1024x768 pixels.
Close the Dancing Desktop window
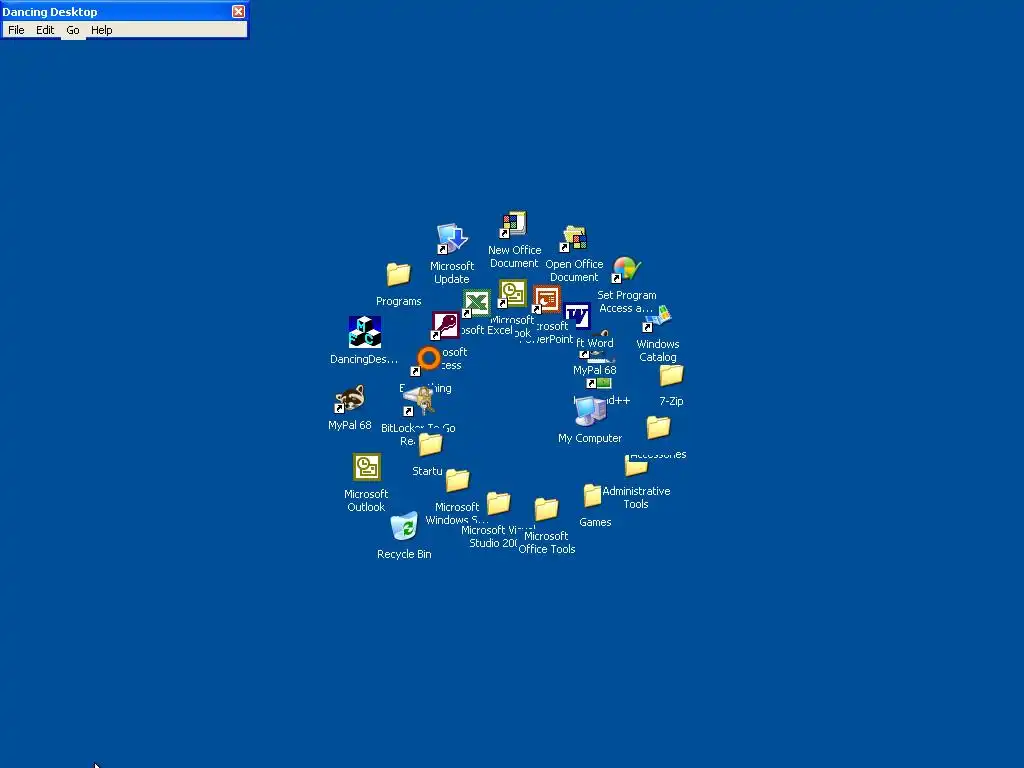(x=238, y=11)
